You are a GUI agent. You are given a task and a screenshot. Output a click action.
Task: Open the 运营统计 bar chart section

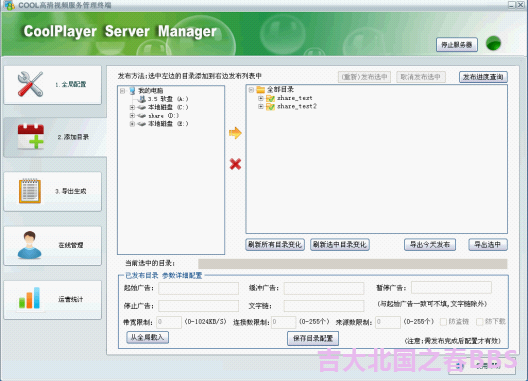point(52,299)
